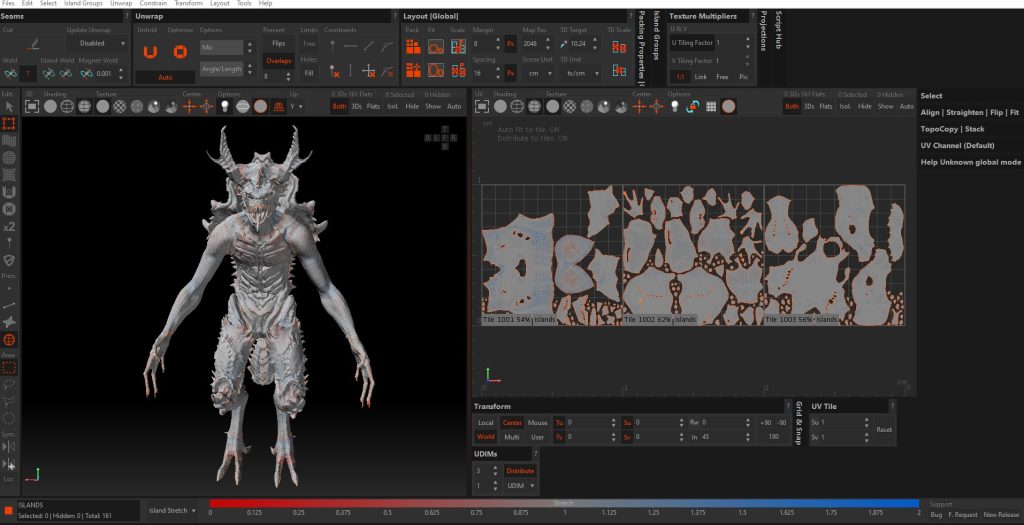1024x525 pixels.
Task: Click the Reset button in UV Tile panel
Action: [884, 430]
